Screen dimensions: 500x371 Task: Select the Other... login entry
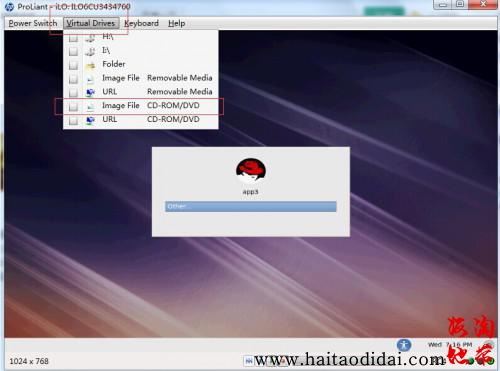251,206
